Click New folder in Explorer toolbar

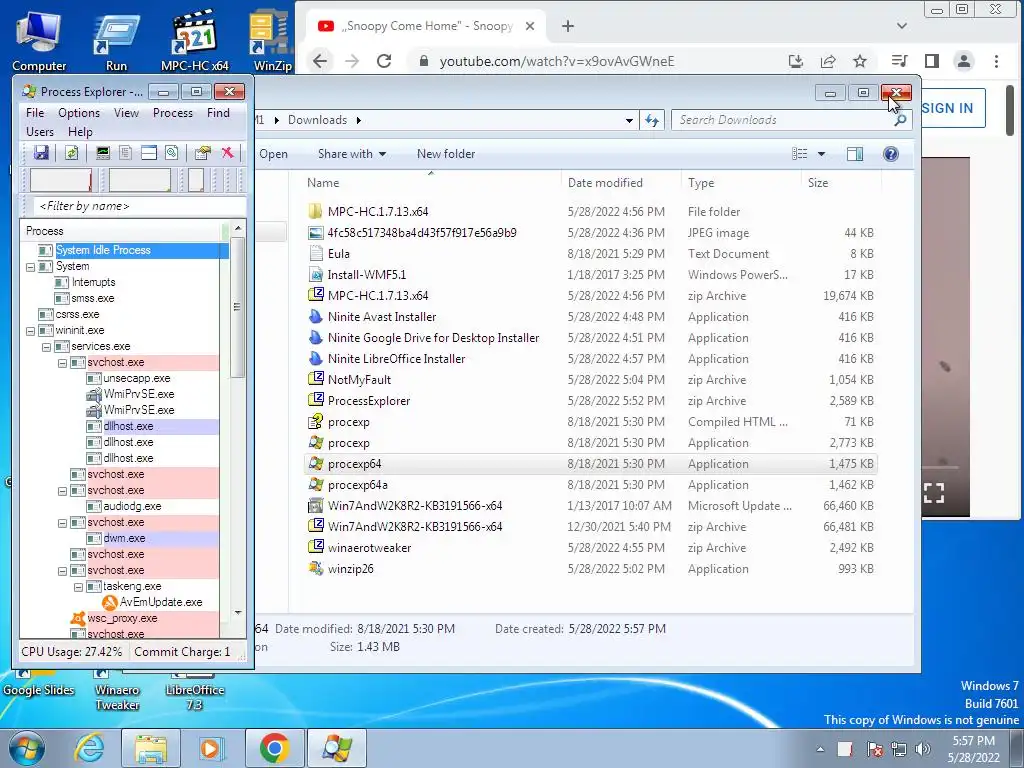pos(445,154)
